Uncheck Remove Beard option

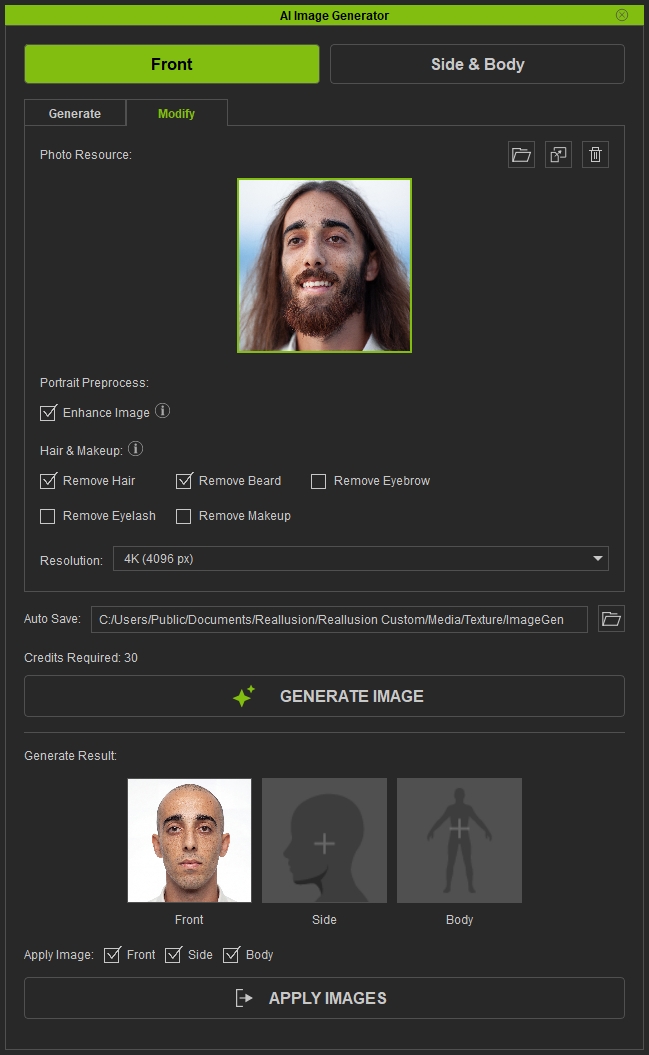184,480
